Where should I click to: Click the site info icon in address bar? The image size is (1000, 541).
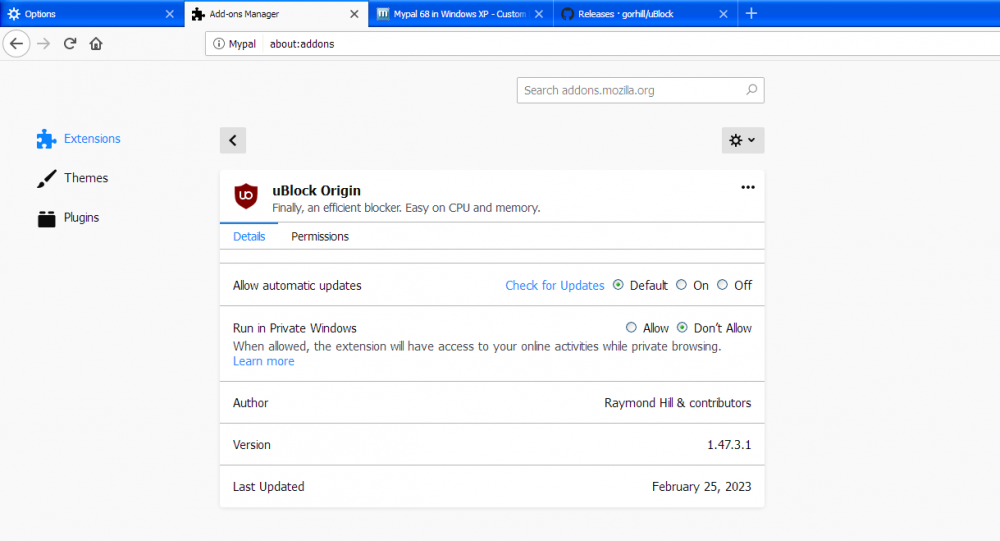pyautogui.click(x=219, y=44)
